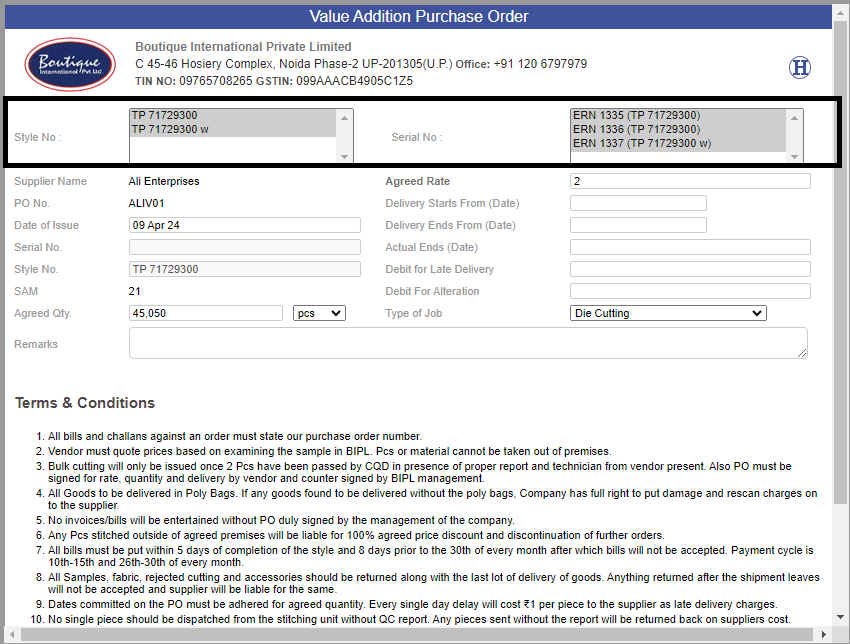
Task: Click the Actual Ends date field
Action: (x=690, y=247)
